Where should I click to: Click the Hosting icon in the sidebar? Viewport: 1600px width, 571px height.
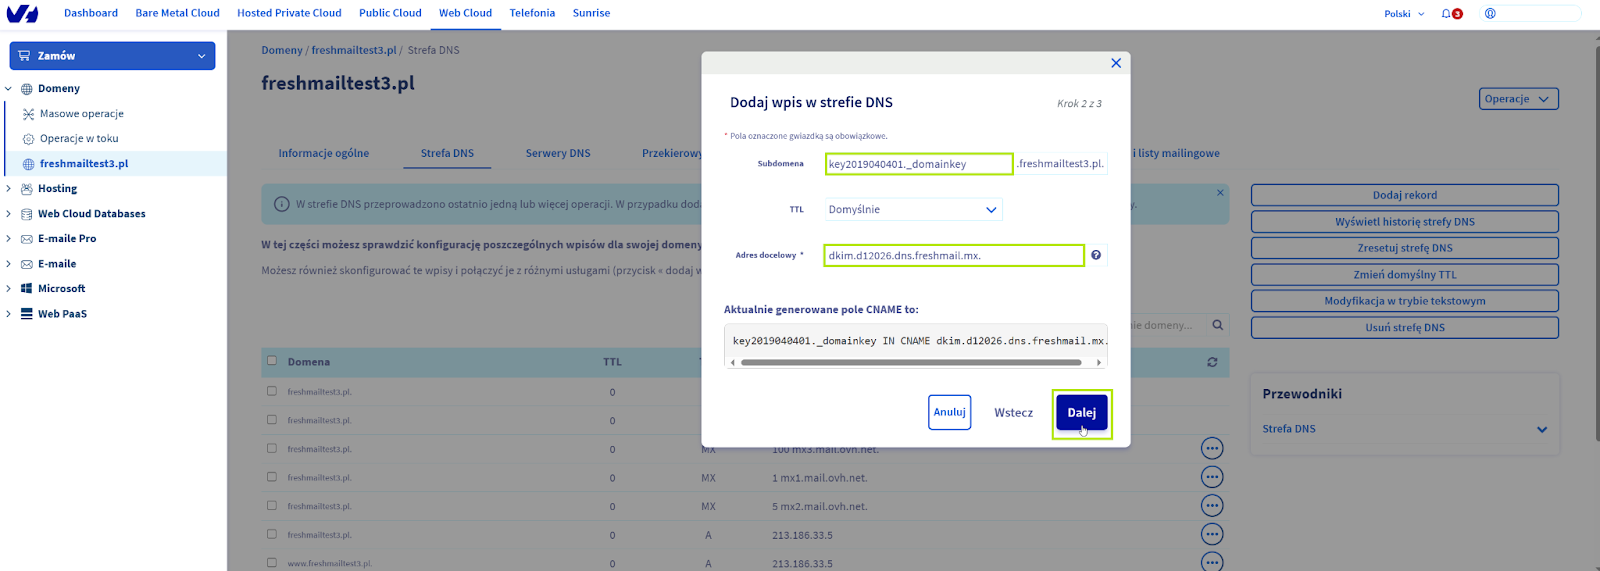27,189
